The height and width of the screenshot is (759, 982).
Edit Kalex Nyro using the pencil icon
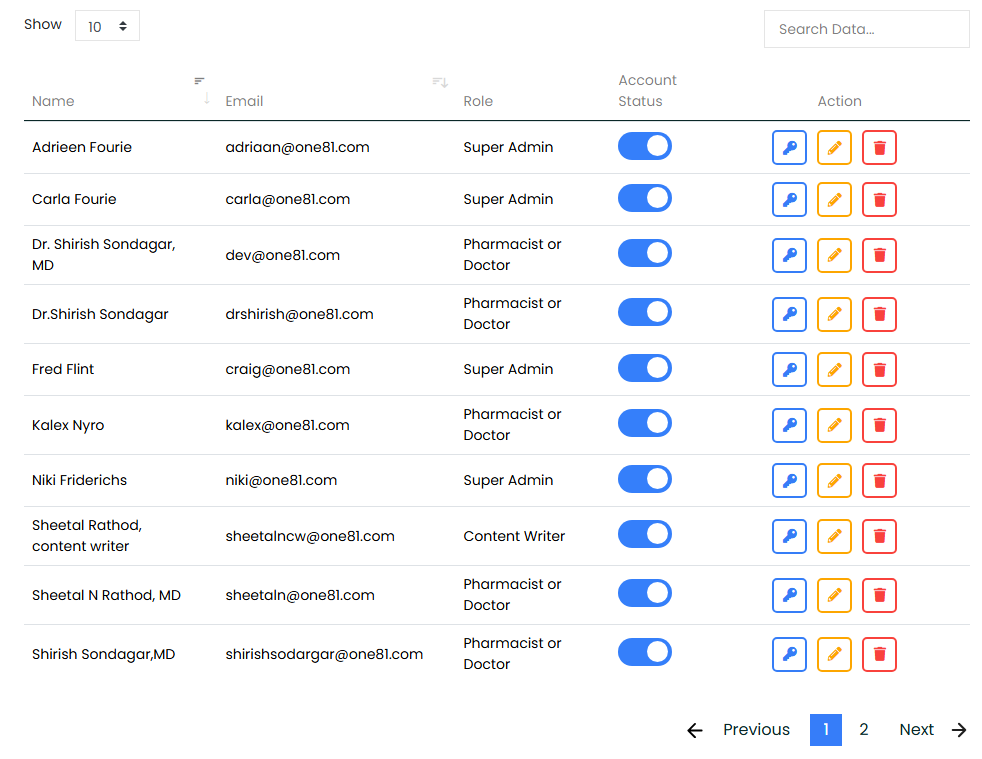834,425
